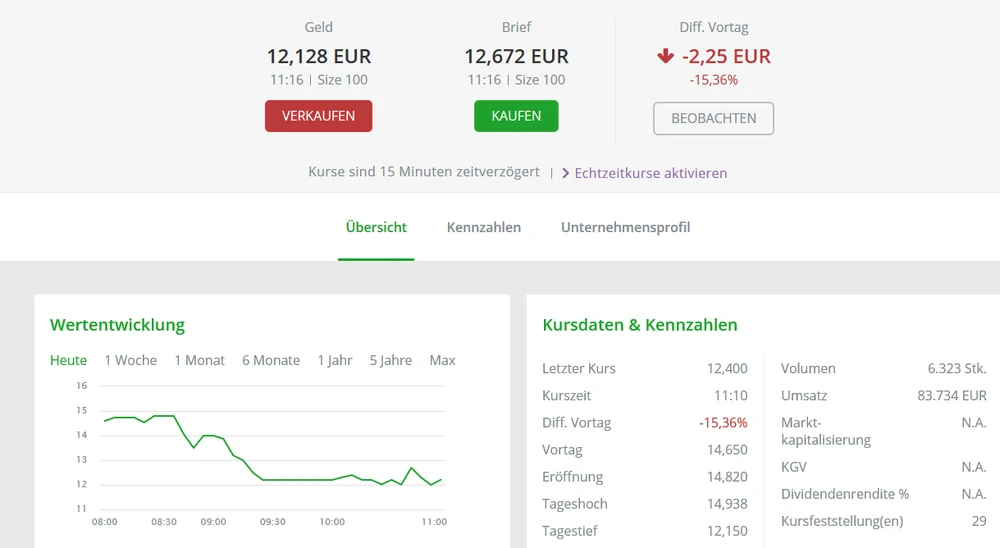Open the Echtzeitkurse aktivieren link

pos(650,173)
